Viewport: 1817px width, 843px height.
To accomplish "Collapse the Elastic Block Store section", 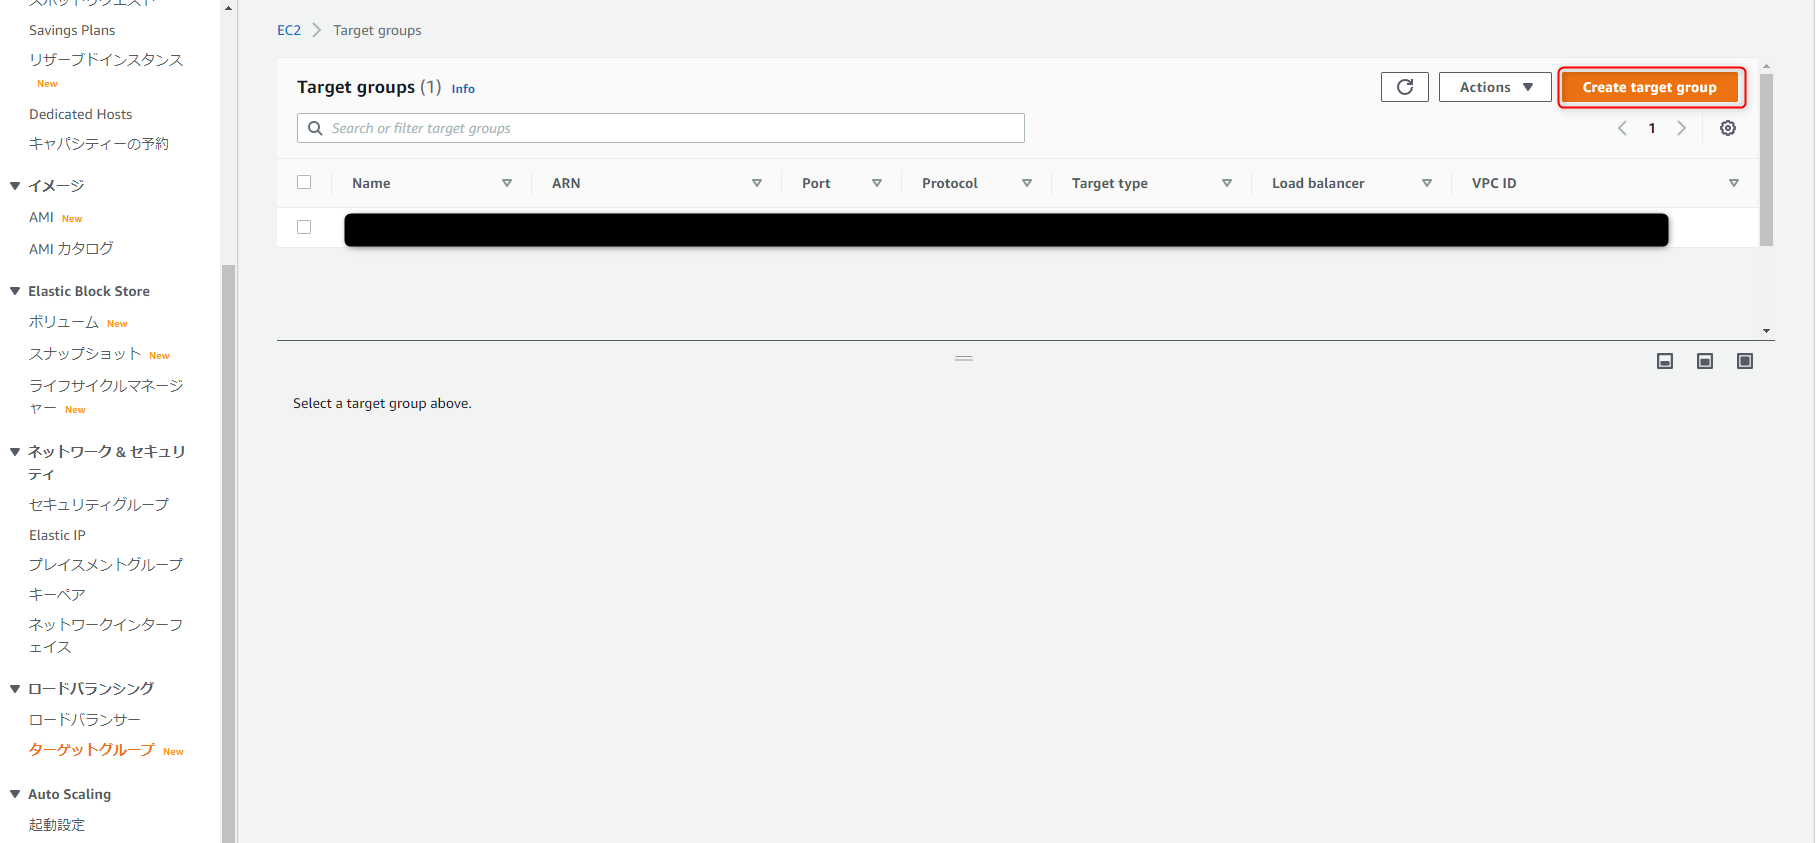I will pos(15,291).
